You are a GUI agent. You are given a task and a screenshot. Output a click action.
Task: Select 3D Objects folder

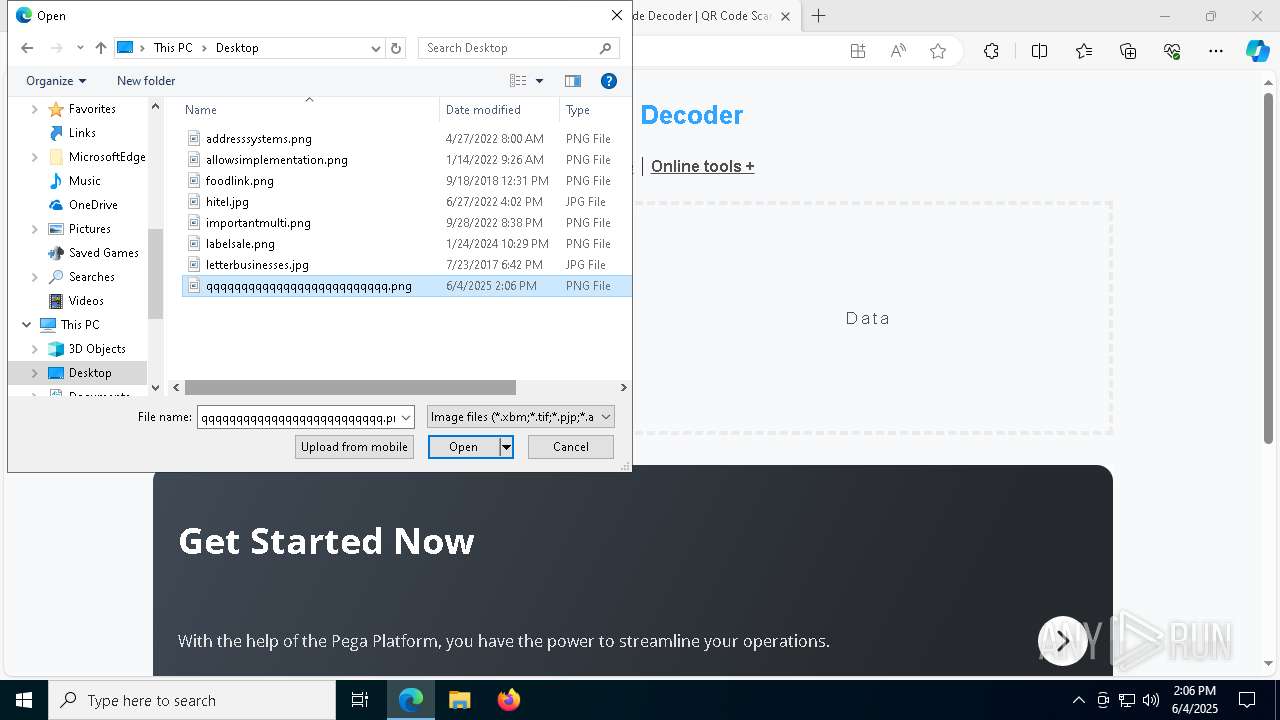pos(97,349)
